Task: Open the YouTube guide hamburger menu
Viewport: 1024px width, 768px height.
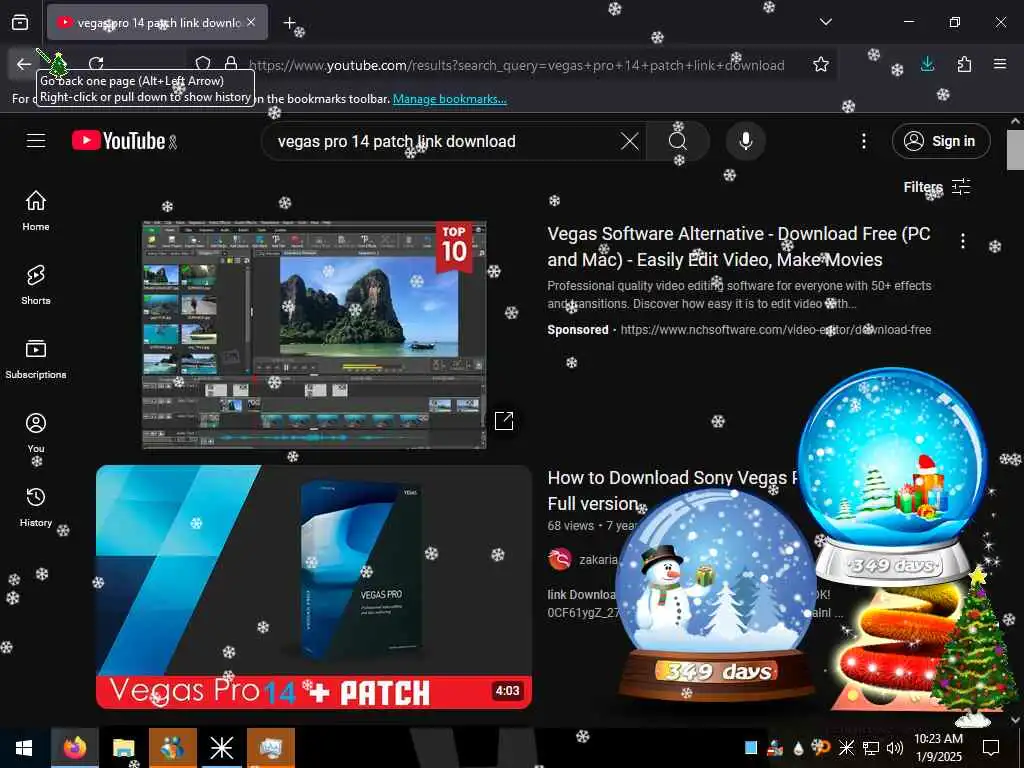Action: click(36, 140)
